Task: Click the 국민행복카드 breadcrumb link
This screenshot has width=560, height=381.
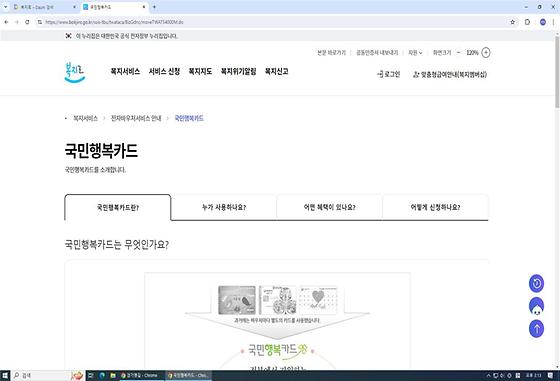Action: tap(189, 118)
